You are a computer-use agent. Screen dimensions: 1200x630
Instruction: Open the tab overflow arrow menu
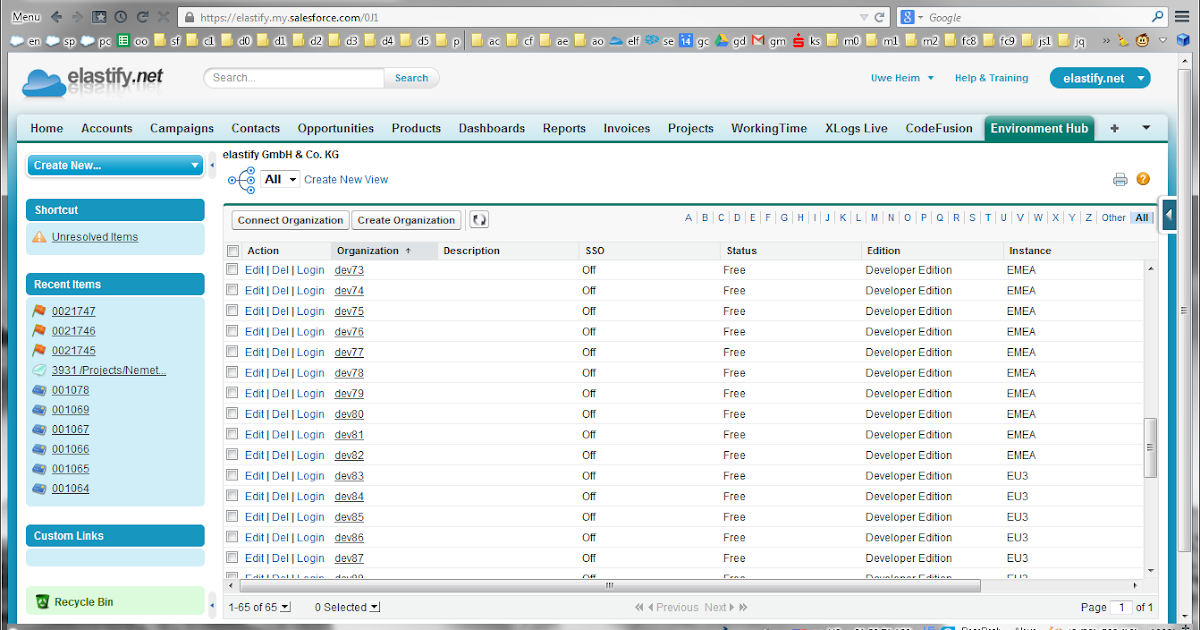(x=1146, y=128)
